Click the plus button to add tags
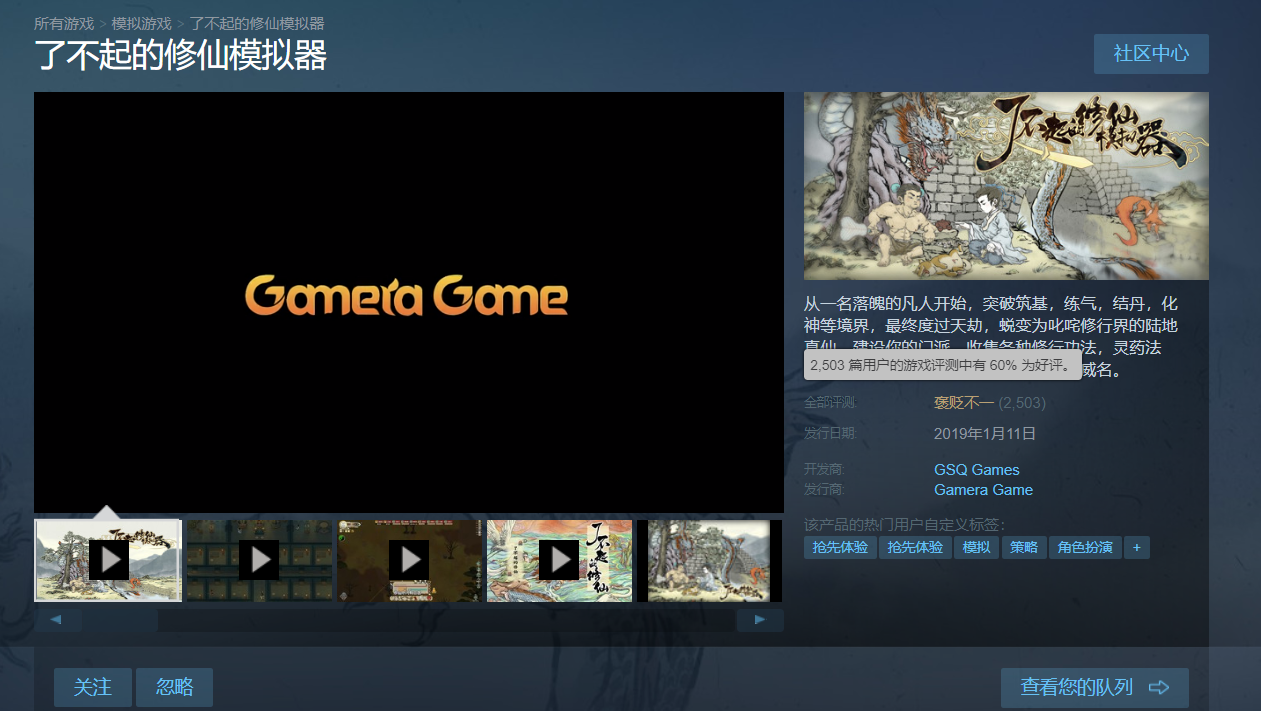Screen dimensions: 1261x711 point(1136,548)
